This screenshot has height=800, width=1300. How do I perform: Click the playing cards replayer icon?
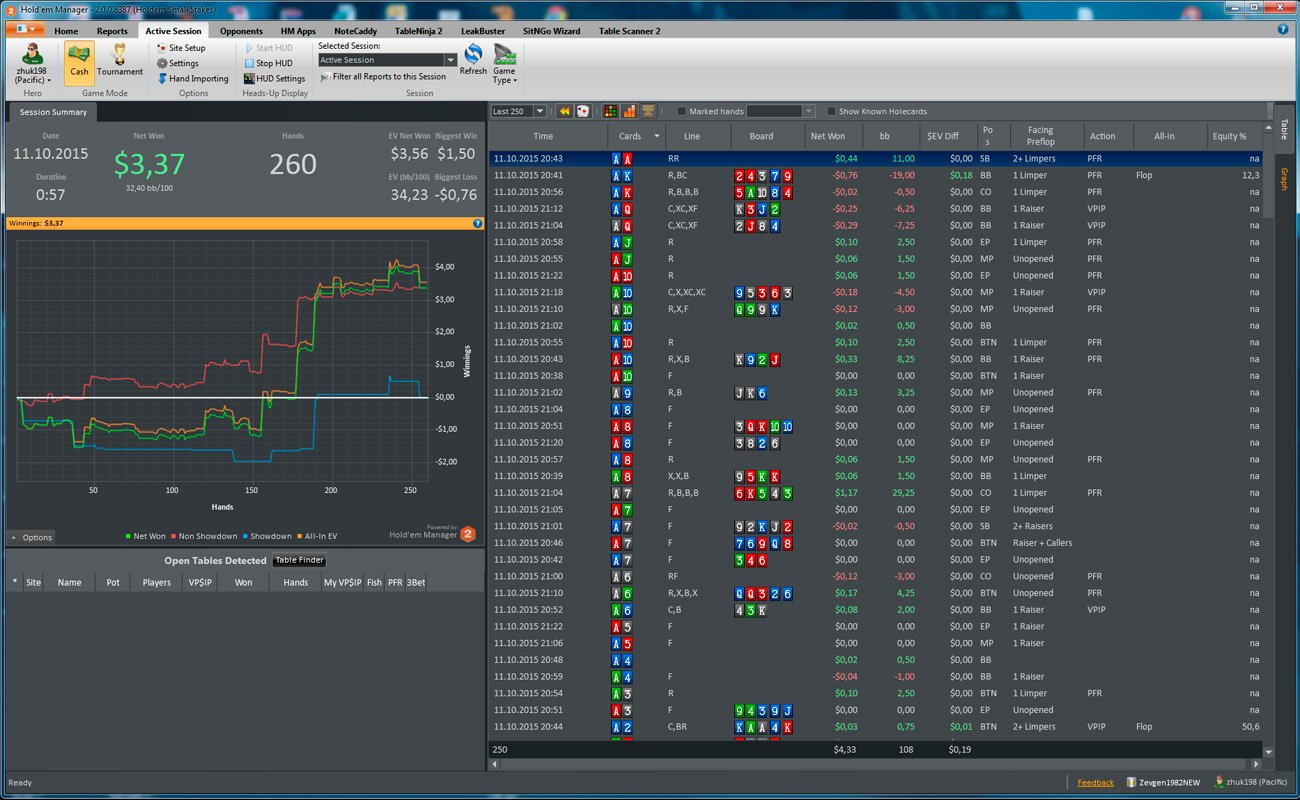[582, 111]
